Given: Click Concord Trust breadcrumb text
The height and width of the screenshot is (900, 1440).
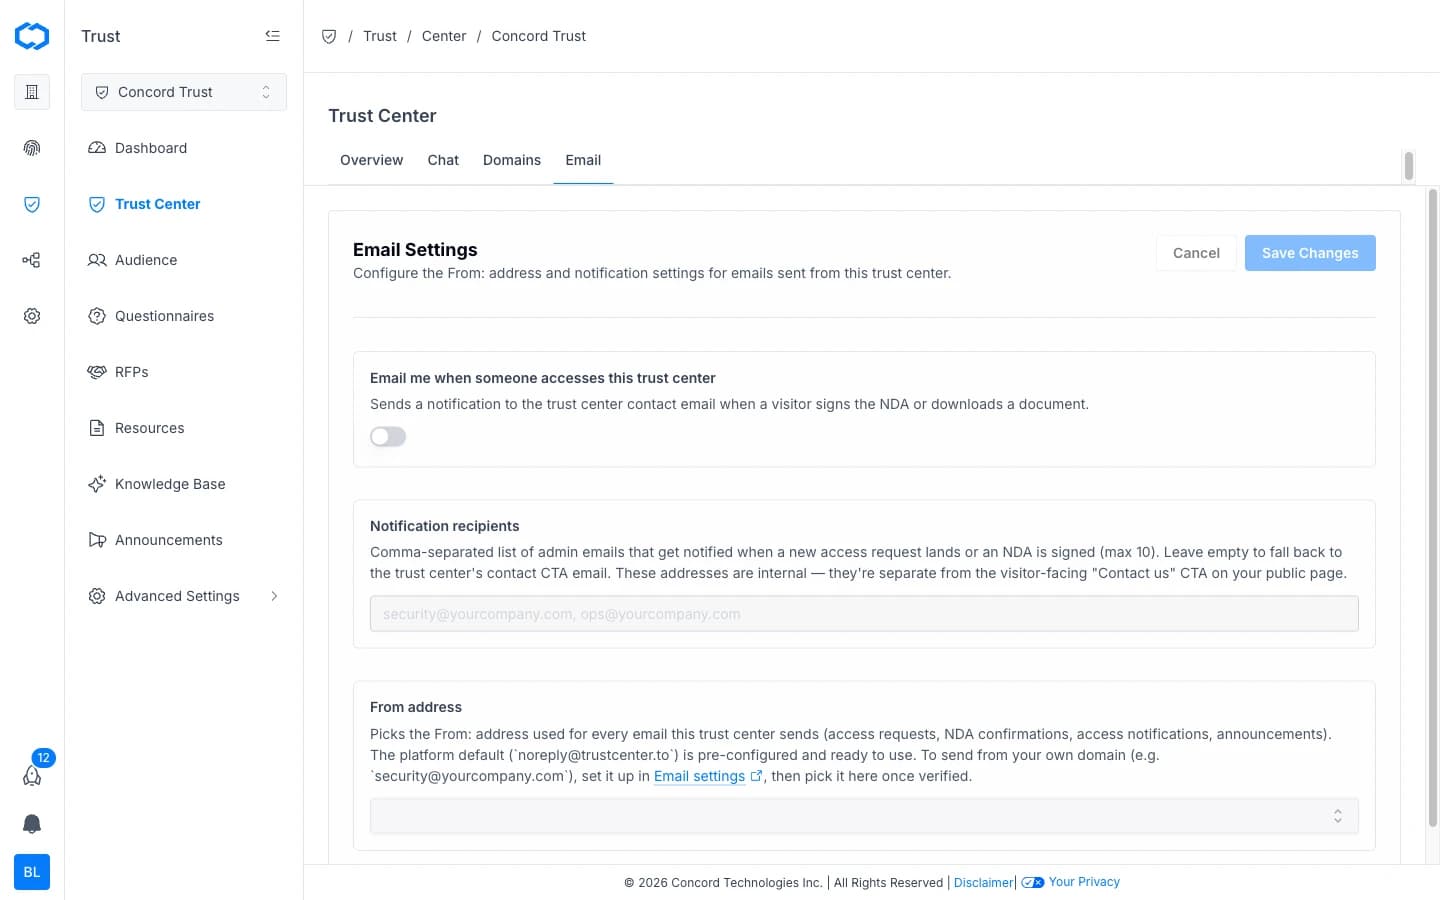Looking at the screenshot, I should [539, 36].
